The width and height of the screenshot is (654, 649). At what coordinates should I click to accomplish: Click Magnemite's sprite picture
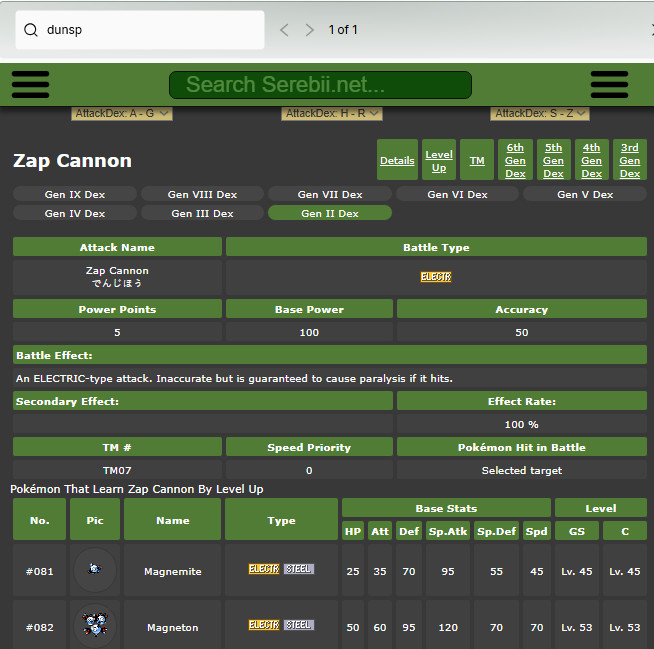click(95, 569)
